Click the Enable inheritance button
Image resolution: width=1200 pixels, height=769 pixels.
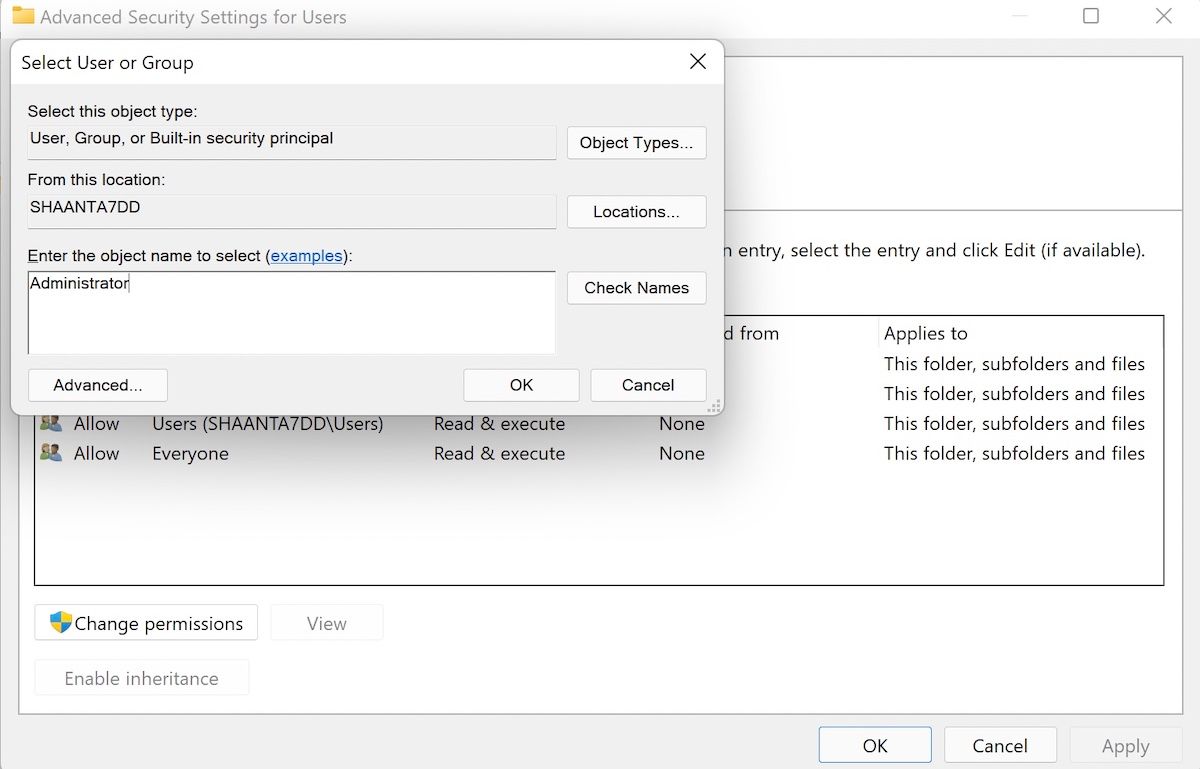tap(141, 678)
